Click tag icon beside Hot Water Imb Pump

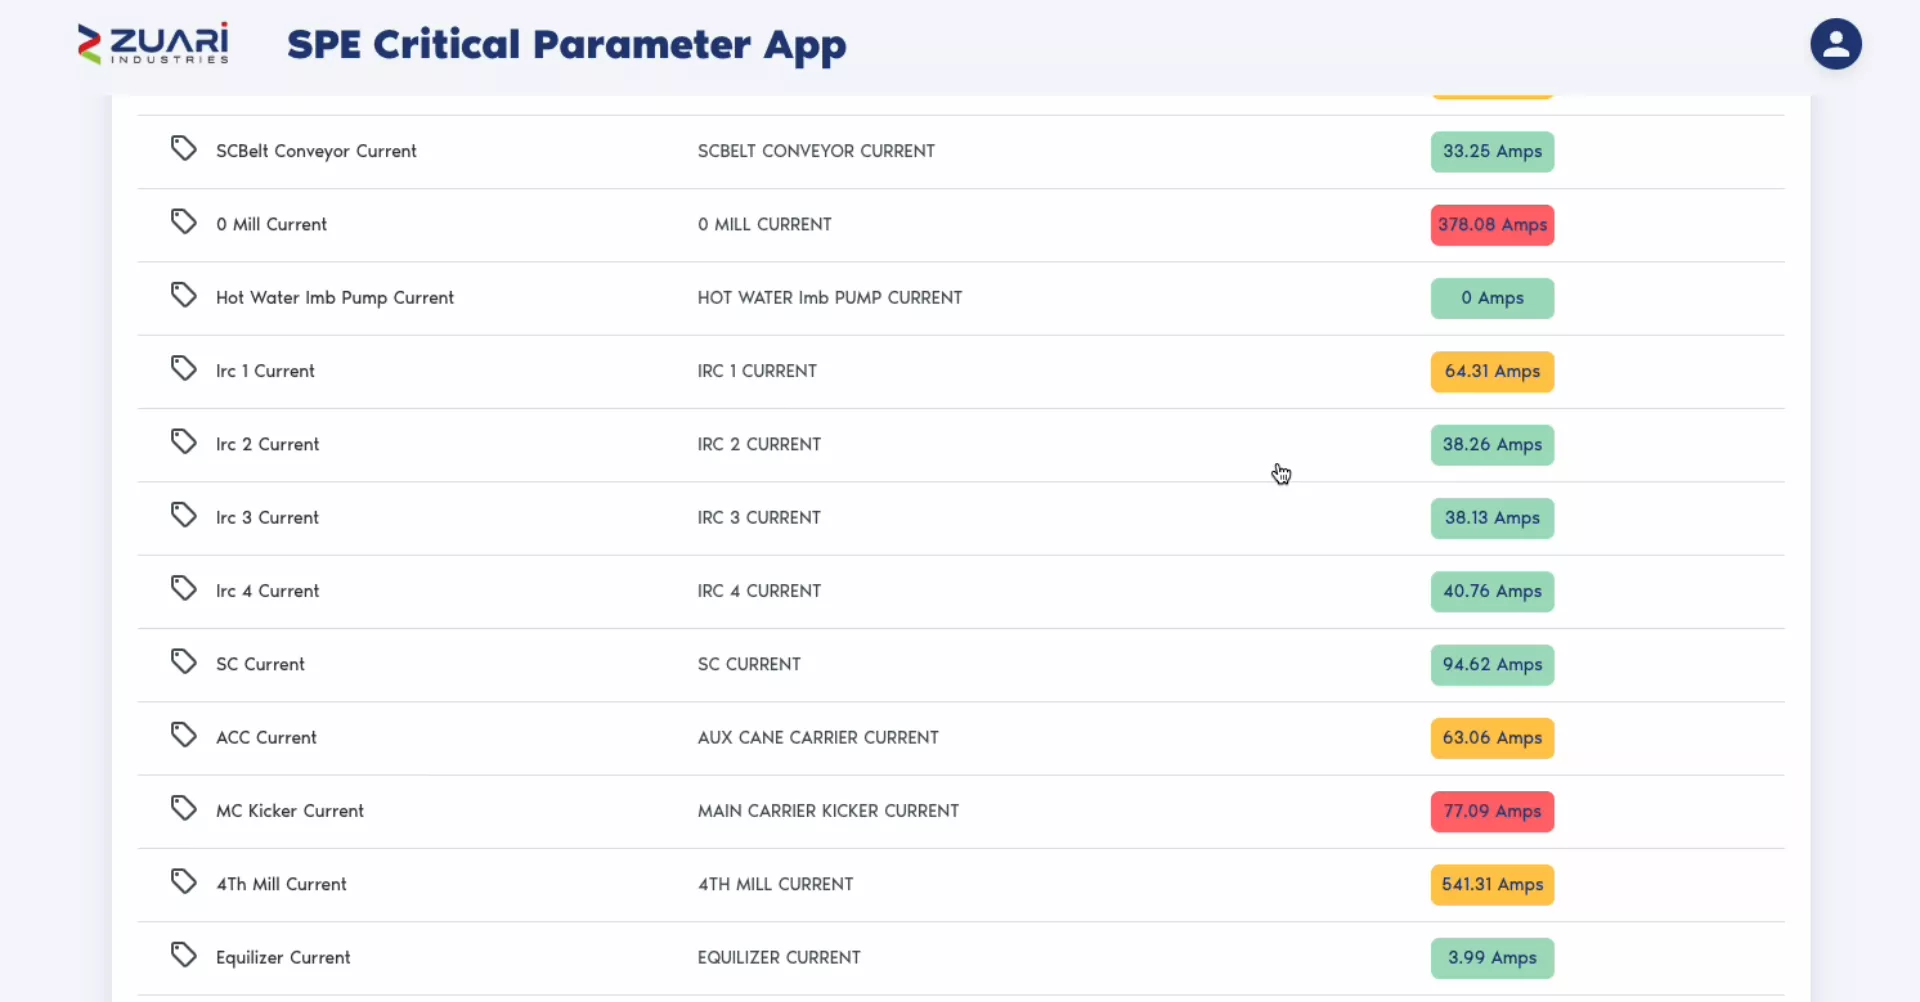tap(183, 295)
